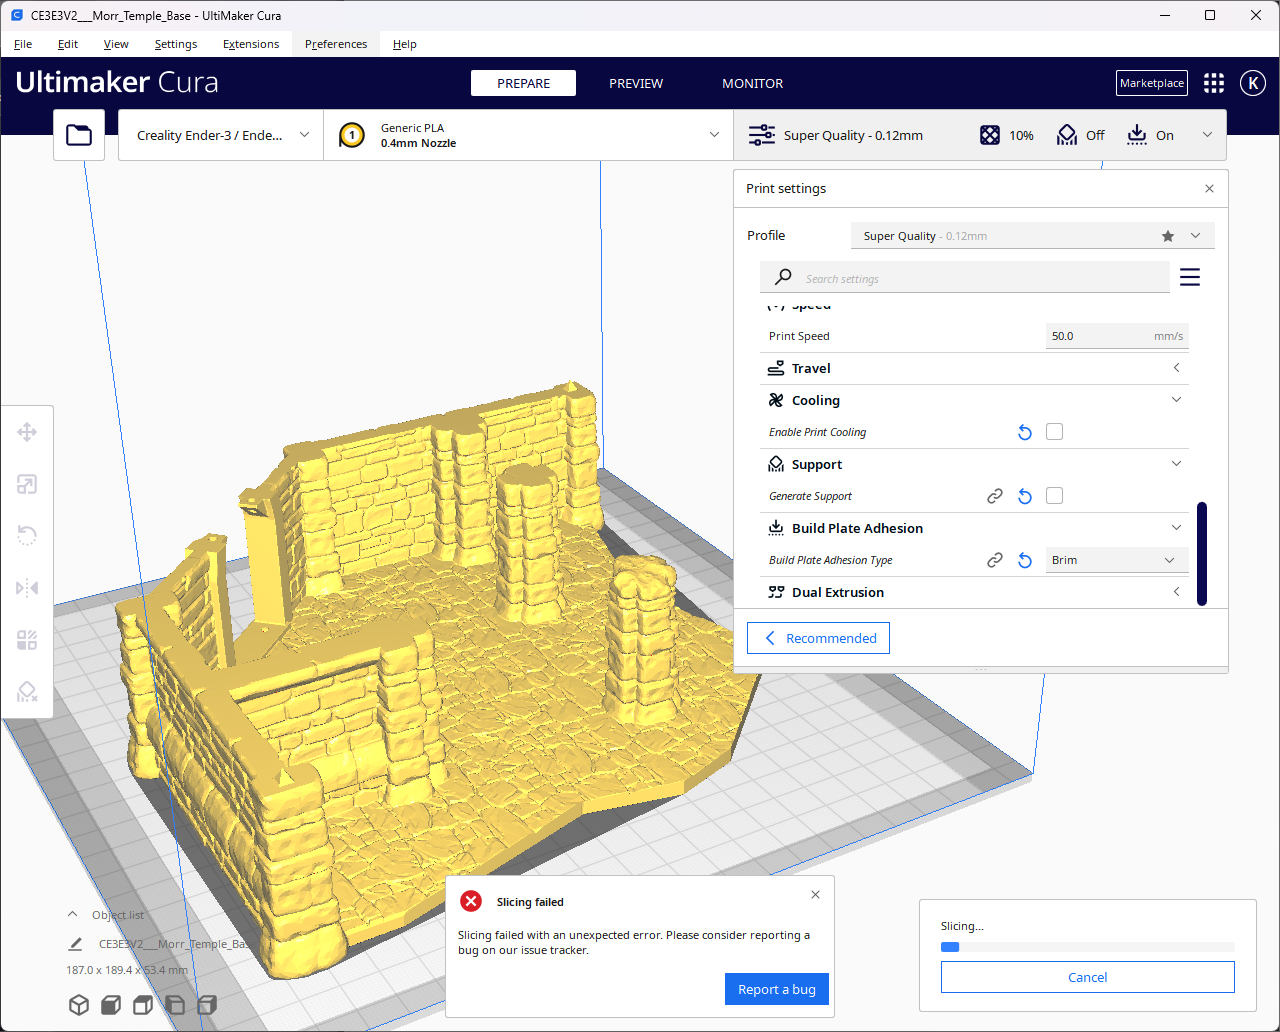Viewport: 1280px width, 1032px height.
Task: Open the Build Plate Adhesion Type dropdown
Action: click(1116, 560)
